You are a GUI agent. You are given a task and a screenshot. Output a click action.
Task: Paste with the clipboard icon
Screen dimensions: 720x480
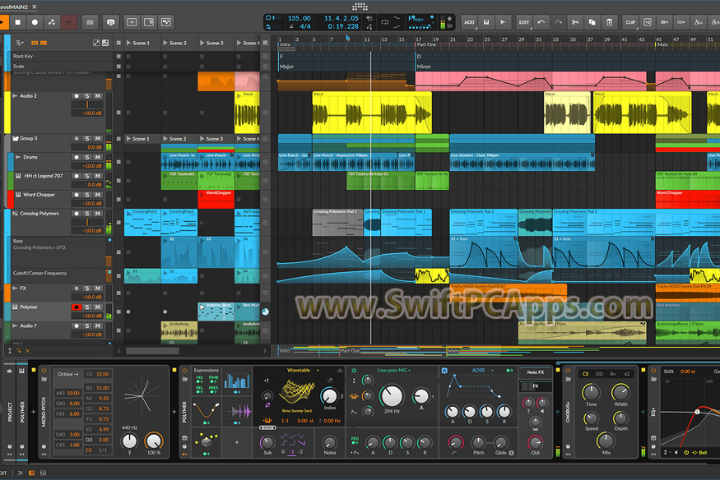[x=609, y=22]
